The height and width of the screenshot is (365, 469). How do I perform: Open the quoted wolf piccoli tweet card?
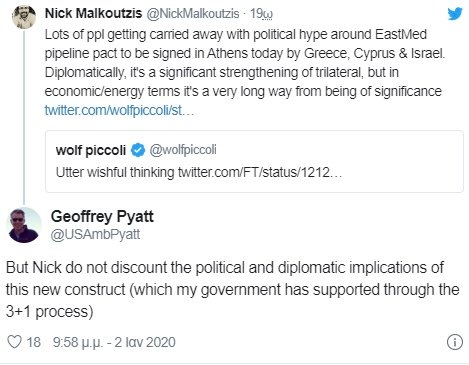click(254, 162)
